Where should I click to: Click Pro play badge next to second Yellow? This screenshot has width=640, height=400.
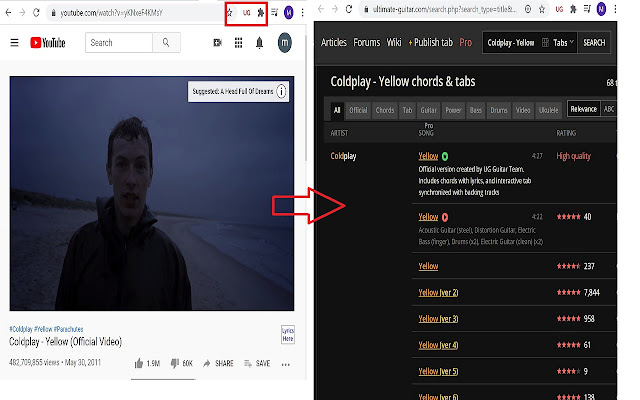click(445, 218)
